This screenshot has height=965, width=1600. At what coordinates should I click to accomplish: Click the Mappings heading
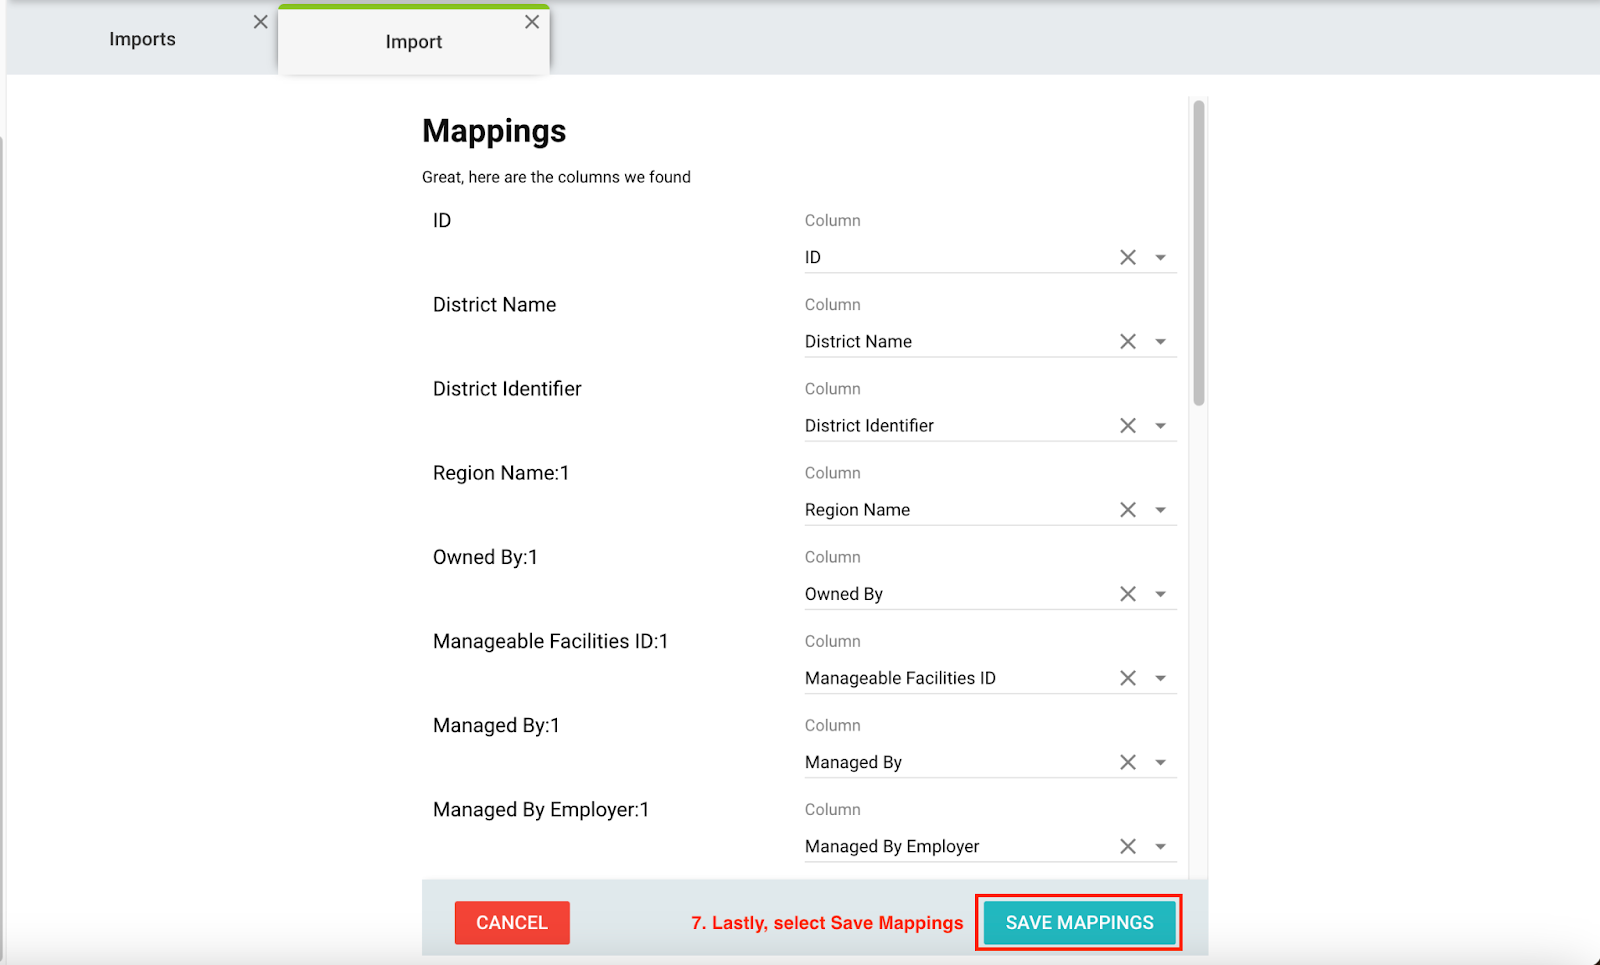click(x=494, y=131)
